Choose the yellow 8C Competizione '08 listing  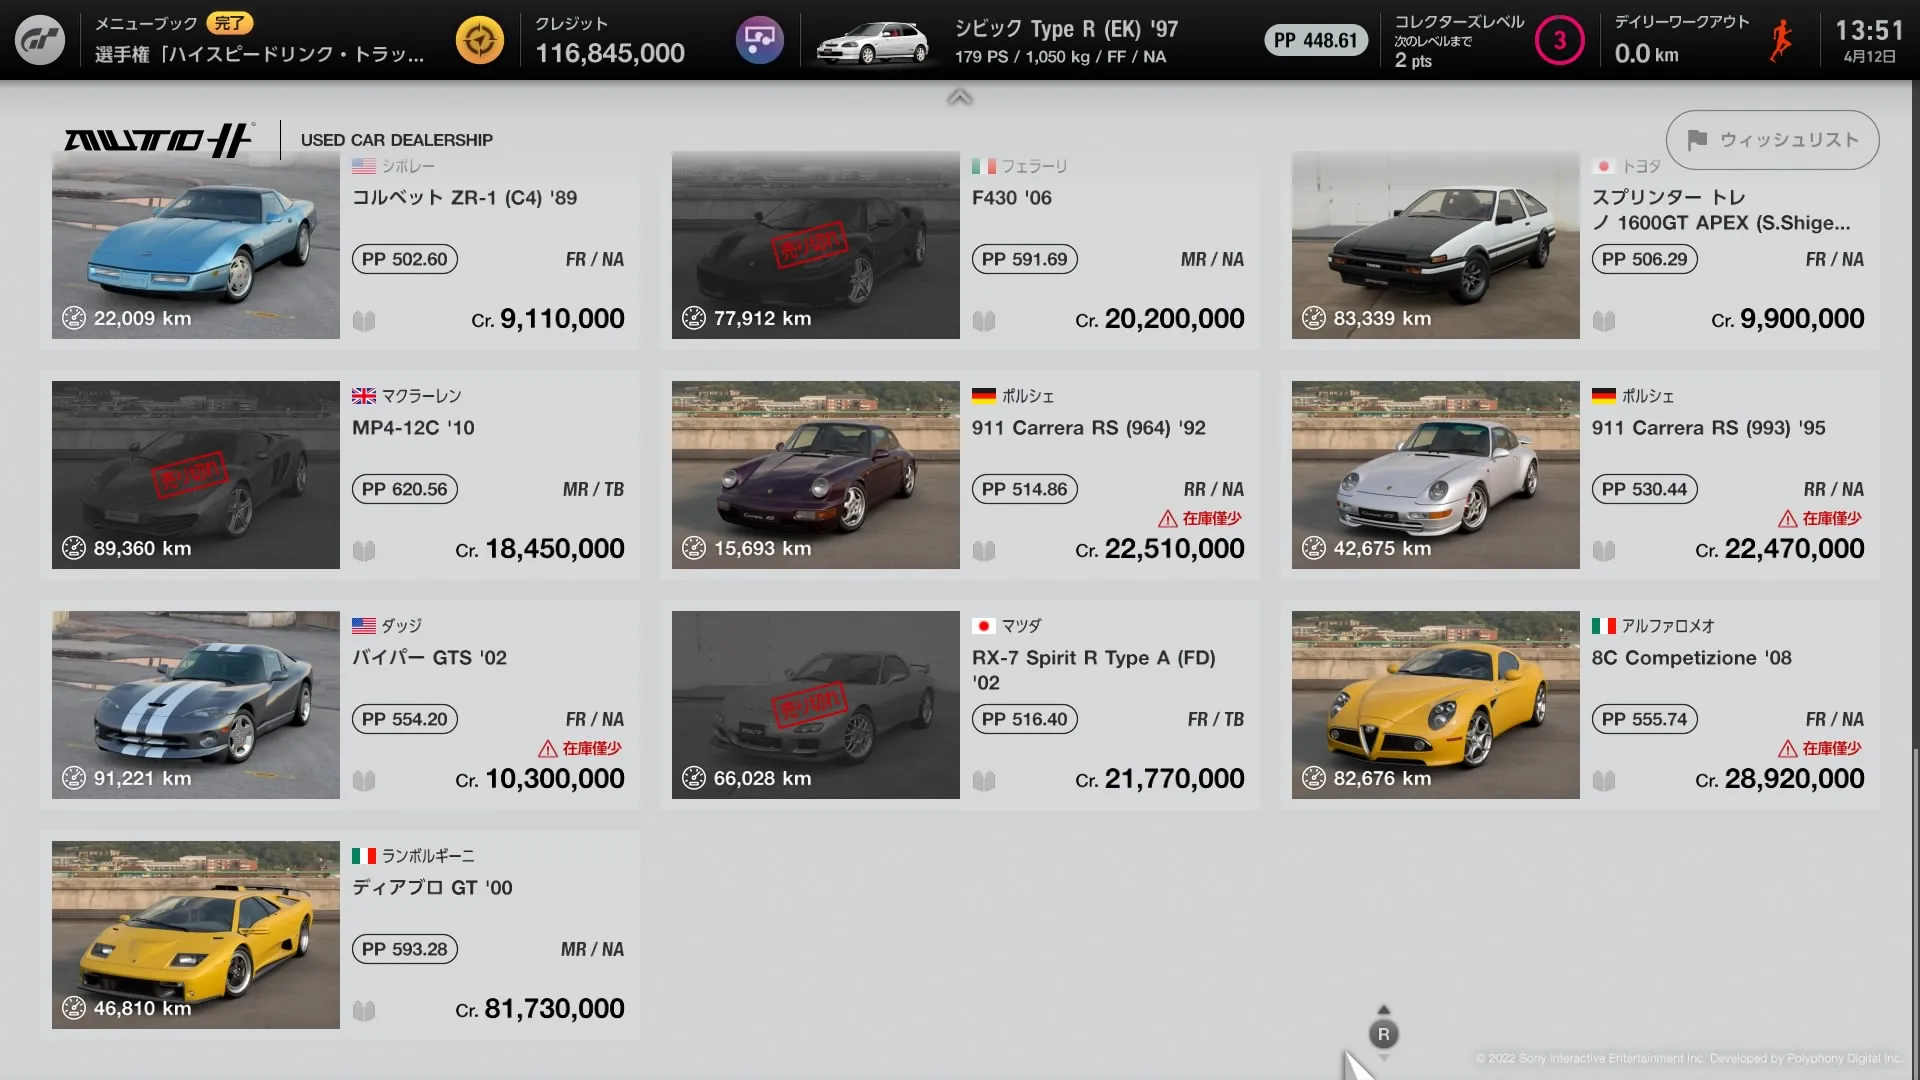coord(1580,705)
